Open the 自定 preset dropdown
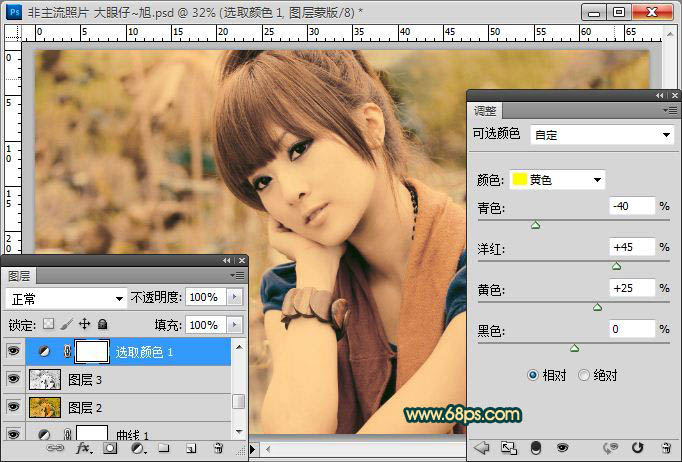This screenshot has height=462, width=682. [602, 134]
